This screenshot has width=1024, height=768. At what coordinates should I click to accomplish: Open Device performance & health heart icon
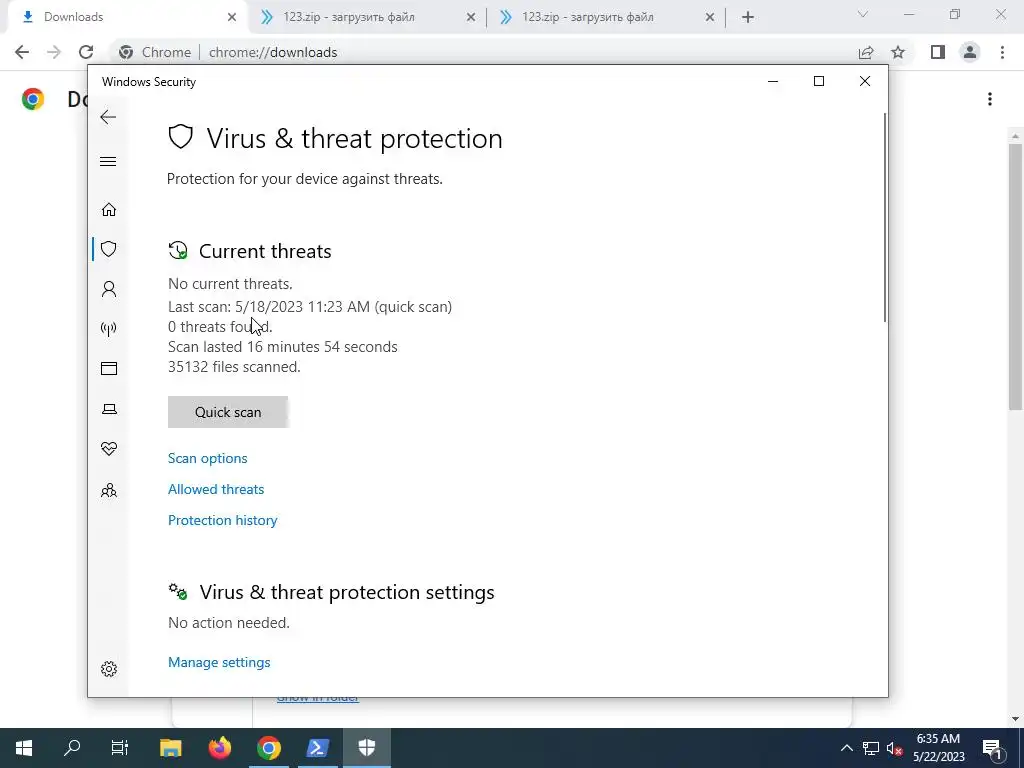click(x=108, y=449)
